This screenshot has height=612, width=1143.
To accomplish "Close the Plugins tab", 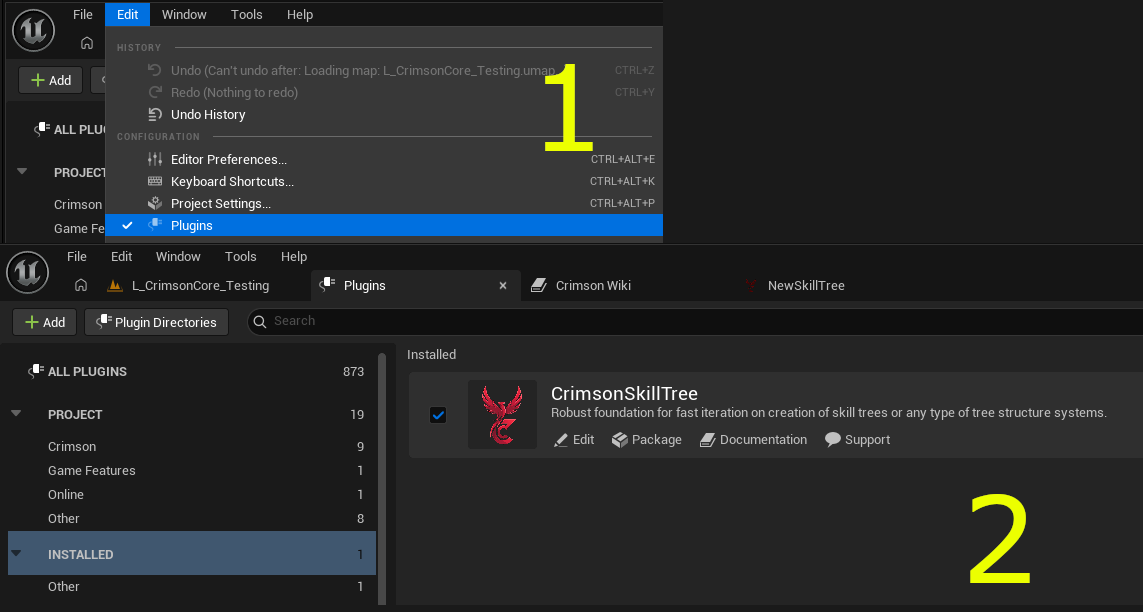I will point(503,286).
